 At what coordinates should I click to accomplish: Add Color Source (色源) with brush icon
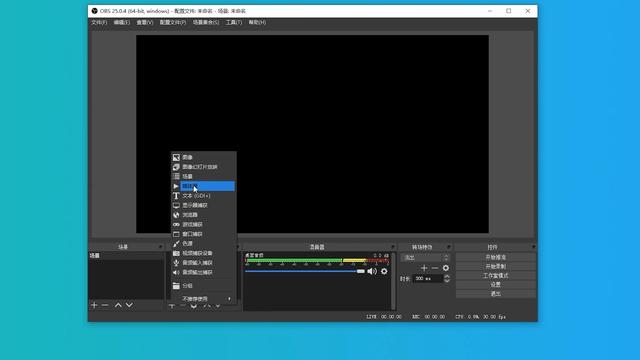point(203,244)
